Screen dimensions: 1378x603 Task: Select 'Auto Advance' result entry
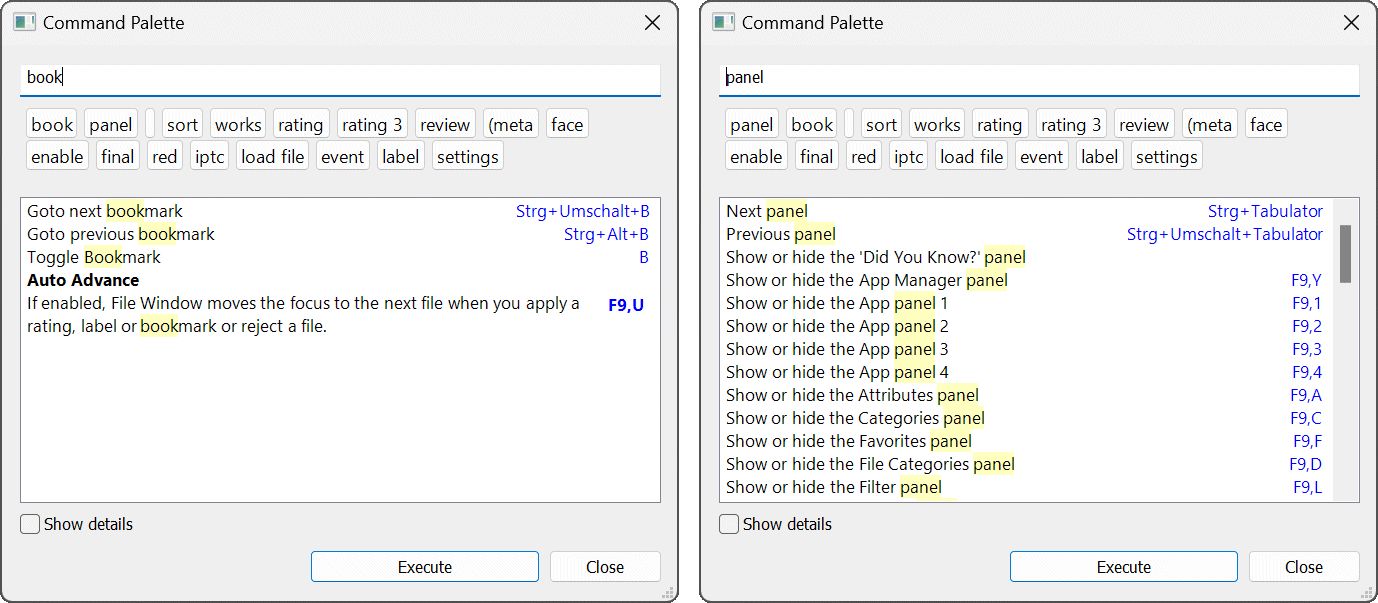pos(339,303)
